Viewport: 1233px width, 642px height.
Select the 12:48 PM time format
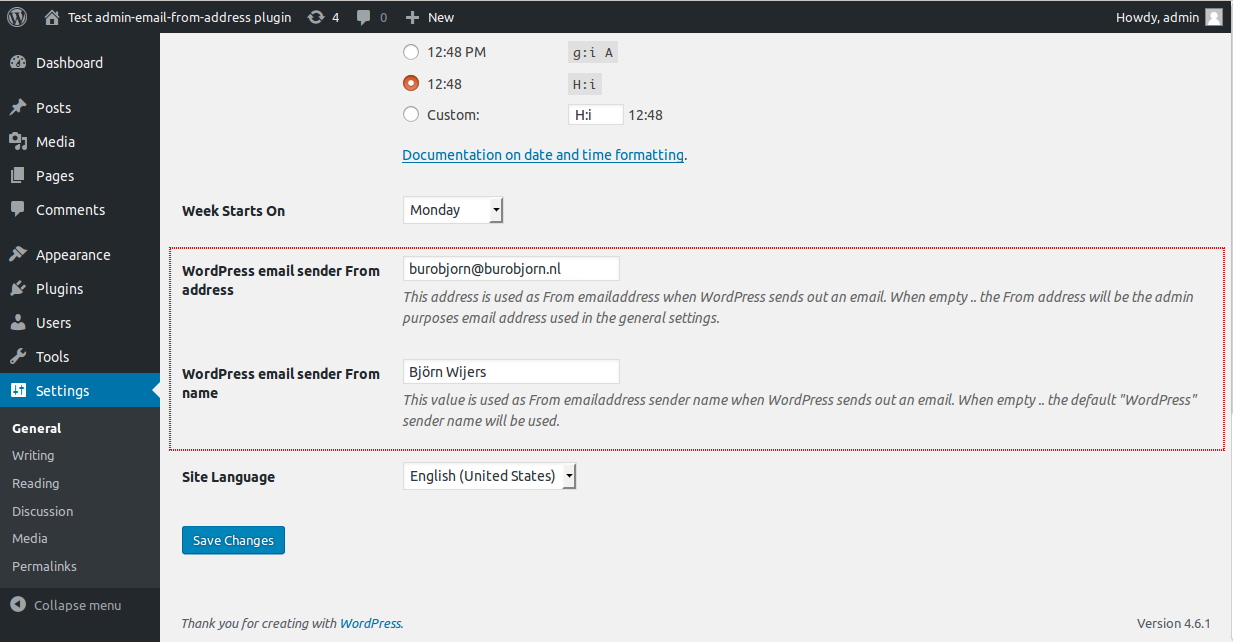click(411, 52)
